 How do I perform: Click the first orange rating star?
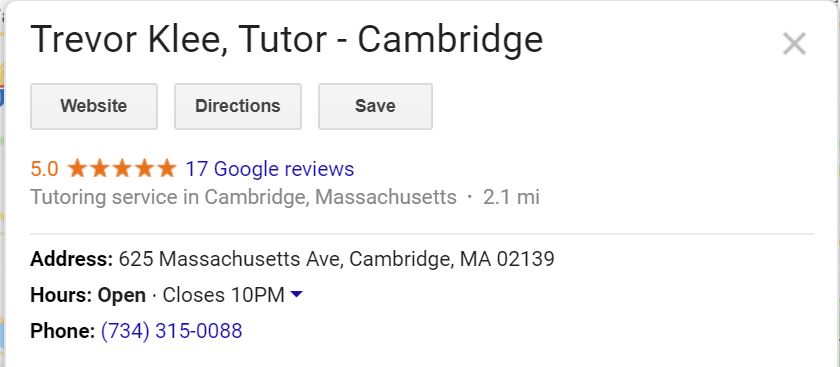click(77, 168)
